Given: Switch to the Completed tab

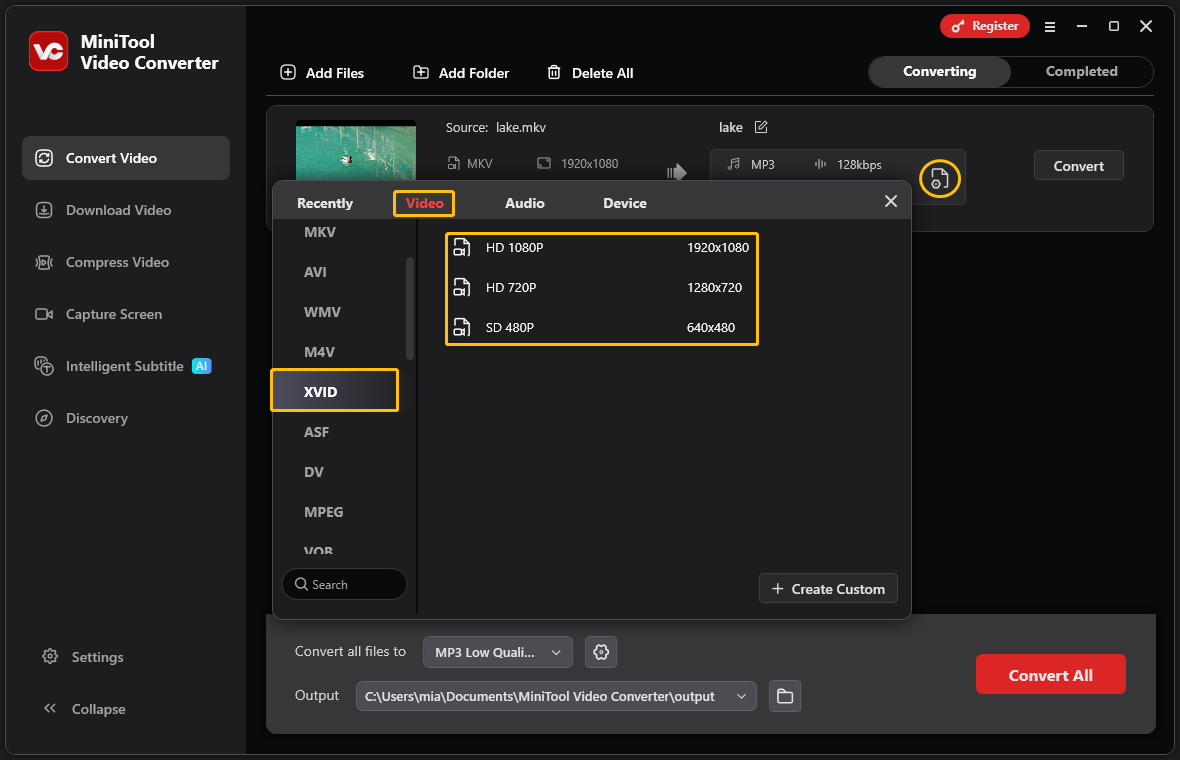Looking at the screenshot, I should pos(1080,71).
